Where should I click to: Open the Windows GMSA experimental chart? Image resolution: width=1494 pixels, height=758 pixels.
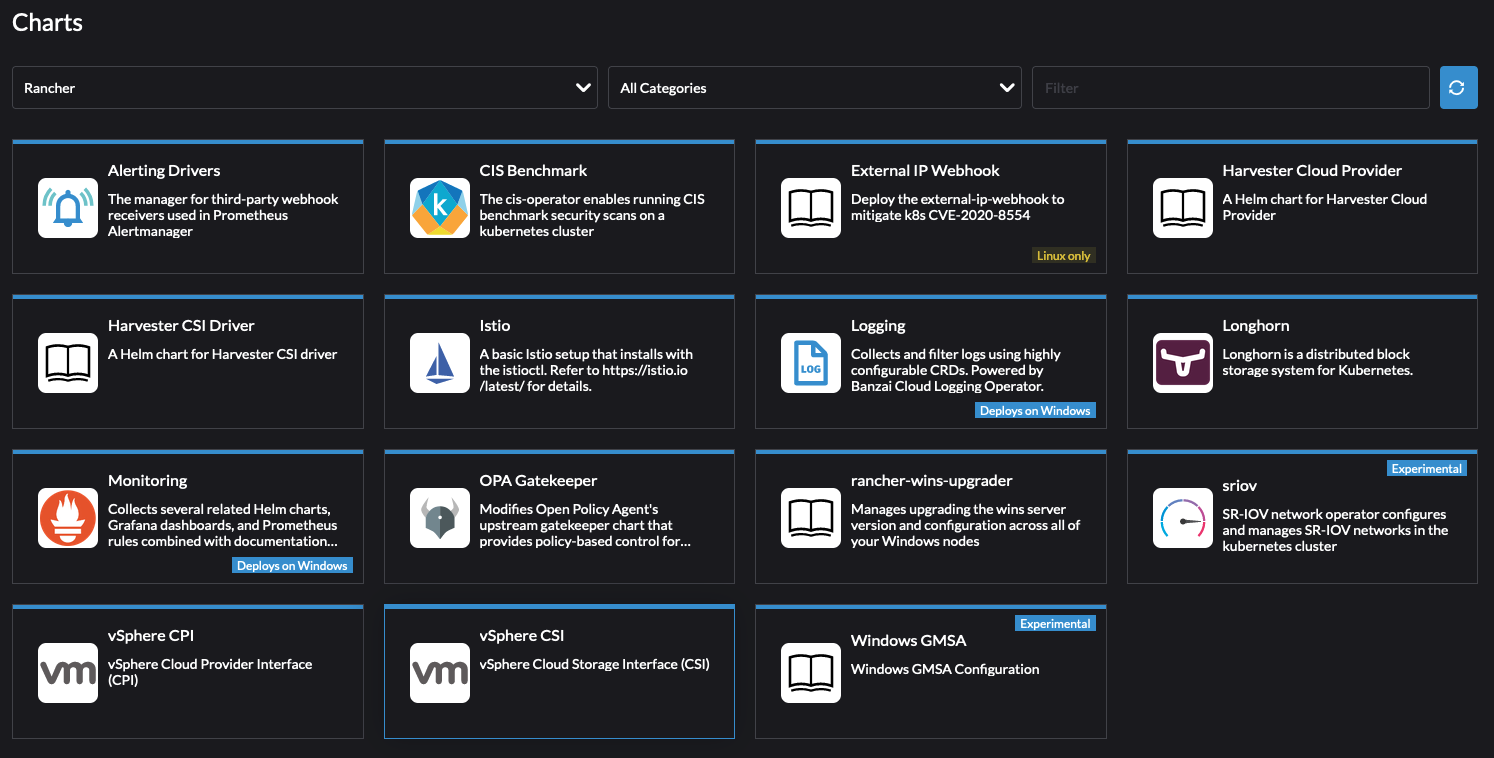pyautogui.click(x=931, y=671)
